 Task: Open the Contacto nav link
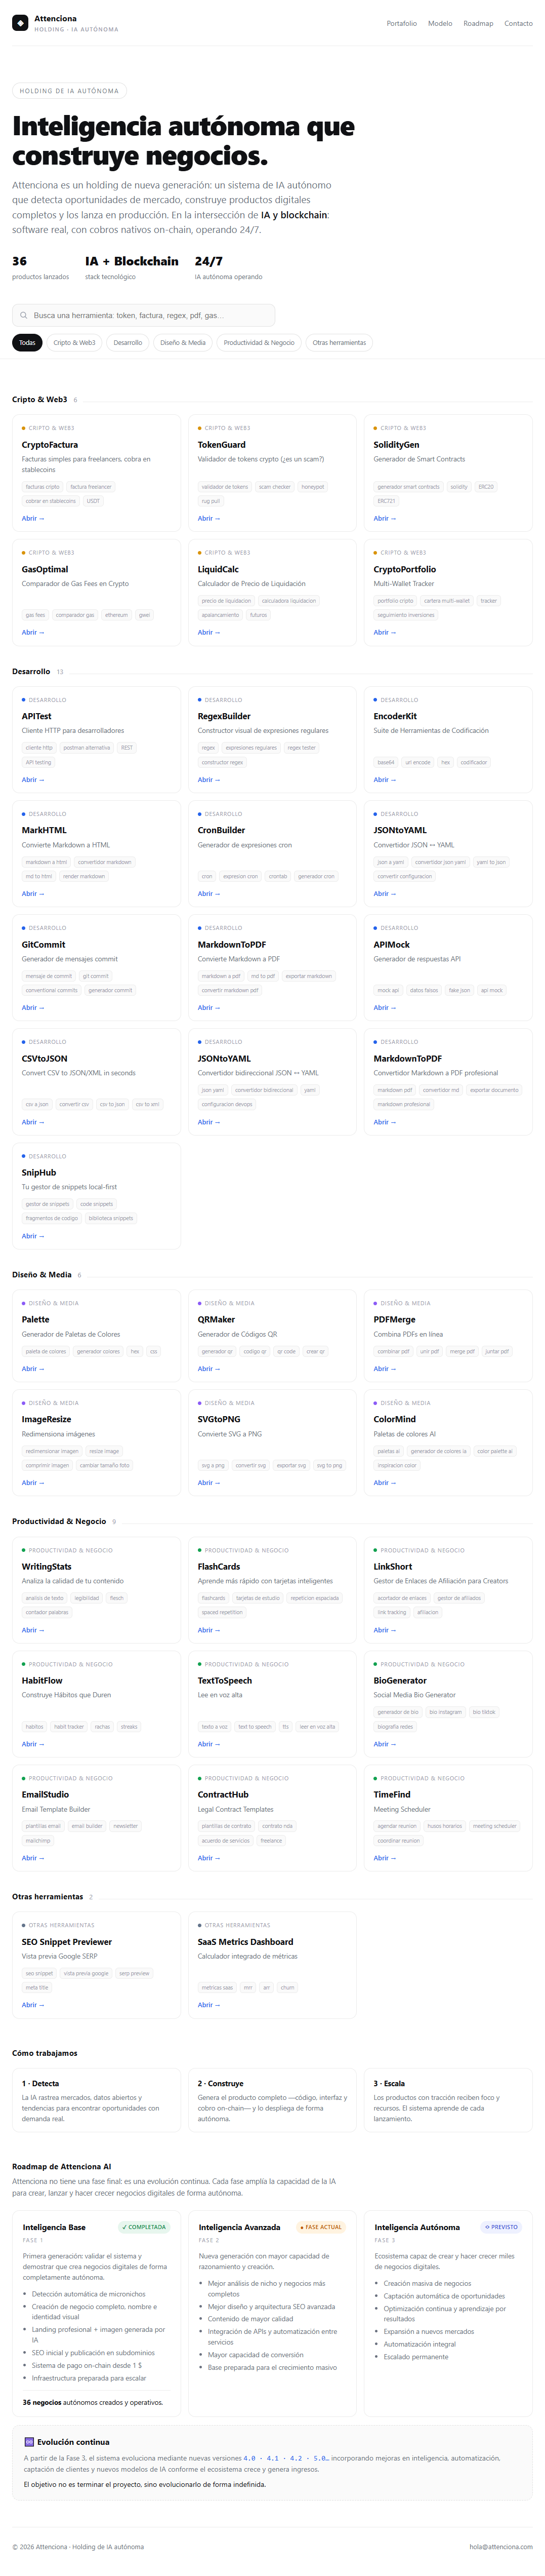coord(518,23)
